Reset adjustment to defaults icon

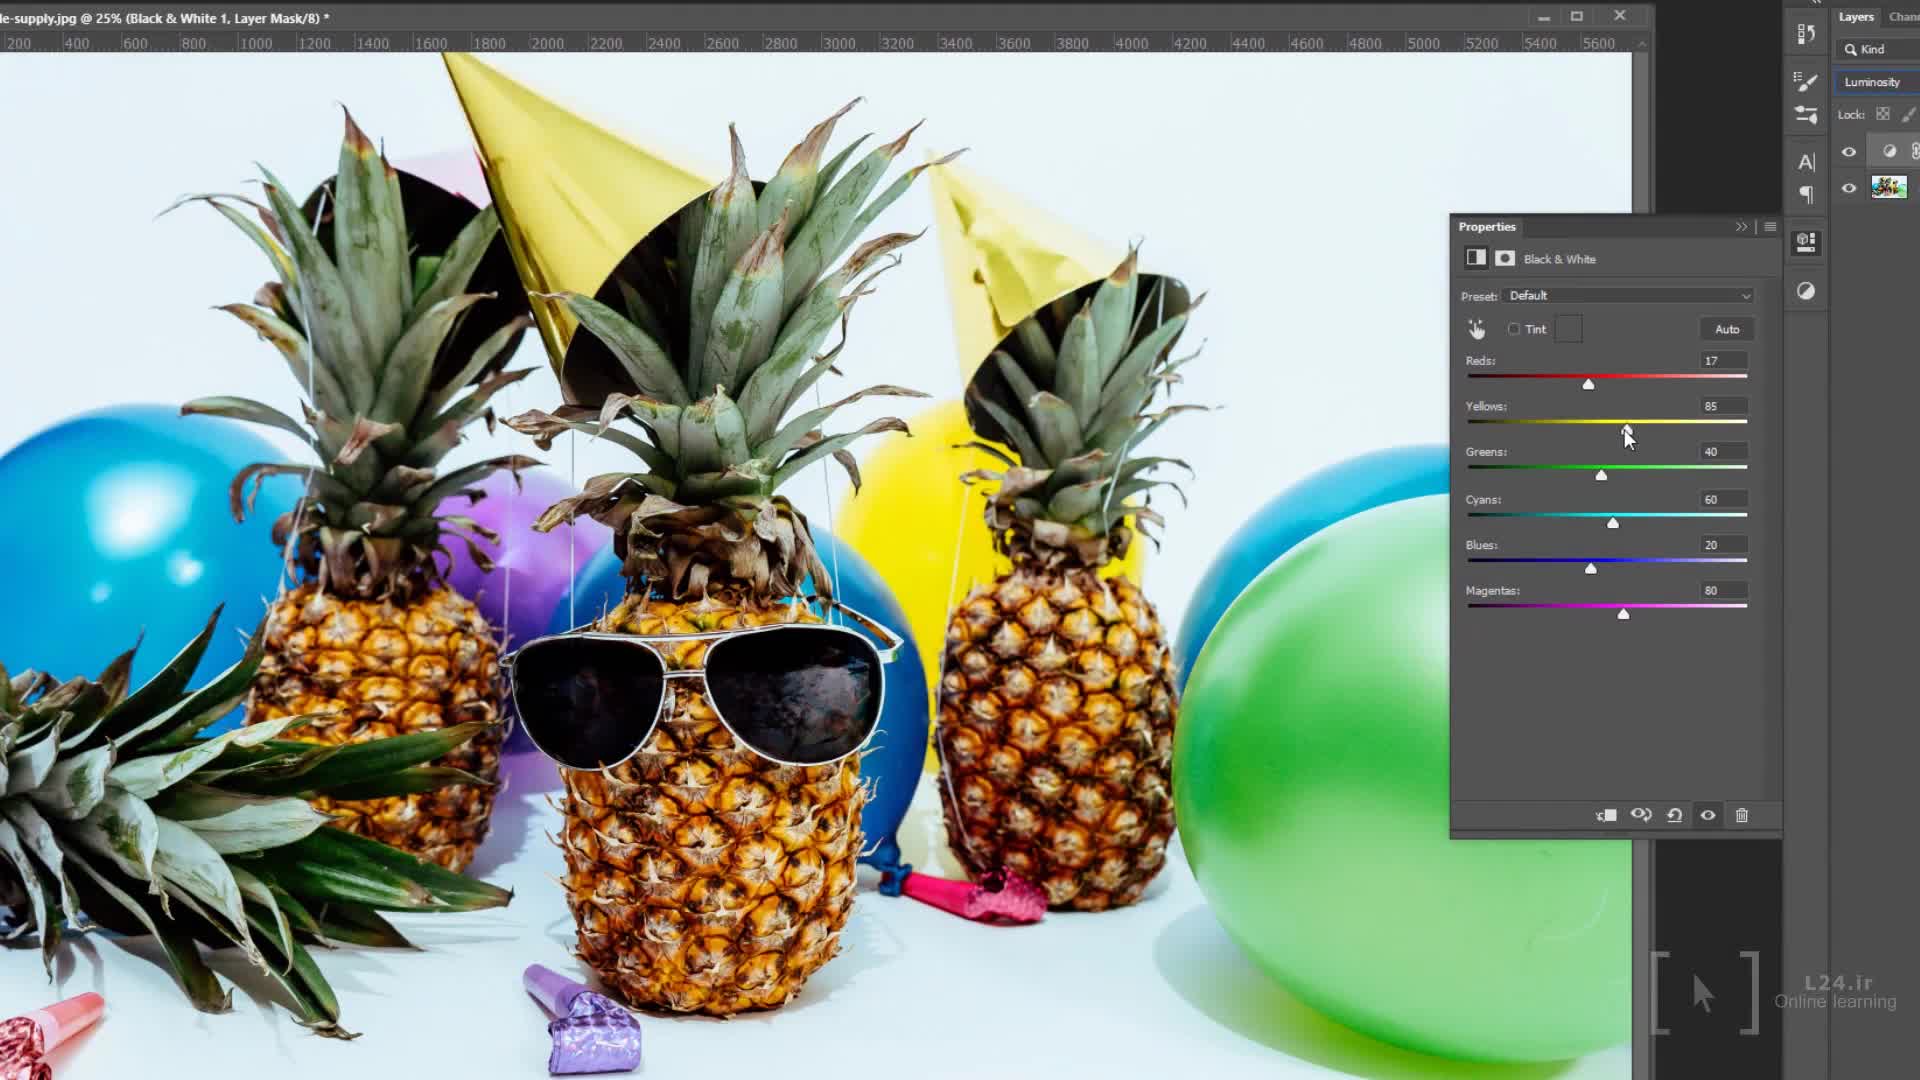tap(1675, 815)
